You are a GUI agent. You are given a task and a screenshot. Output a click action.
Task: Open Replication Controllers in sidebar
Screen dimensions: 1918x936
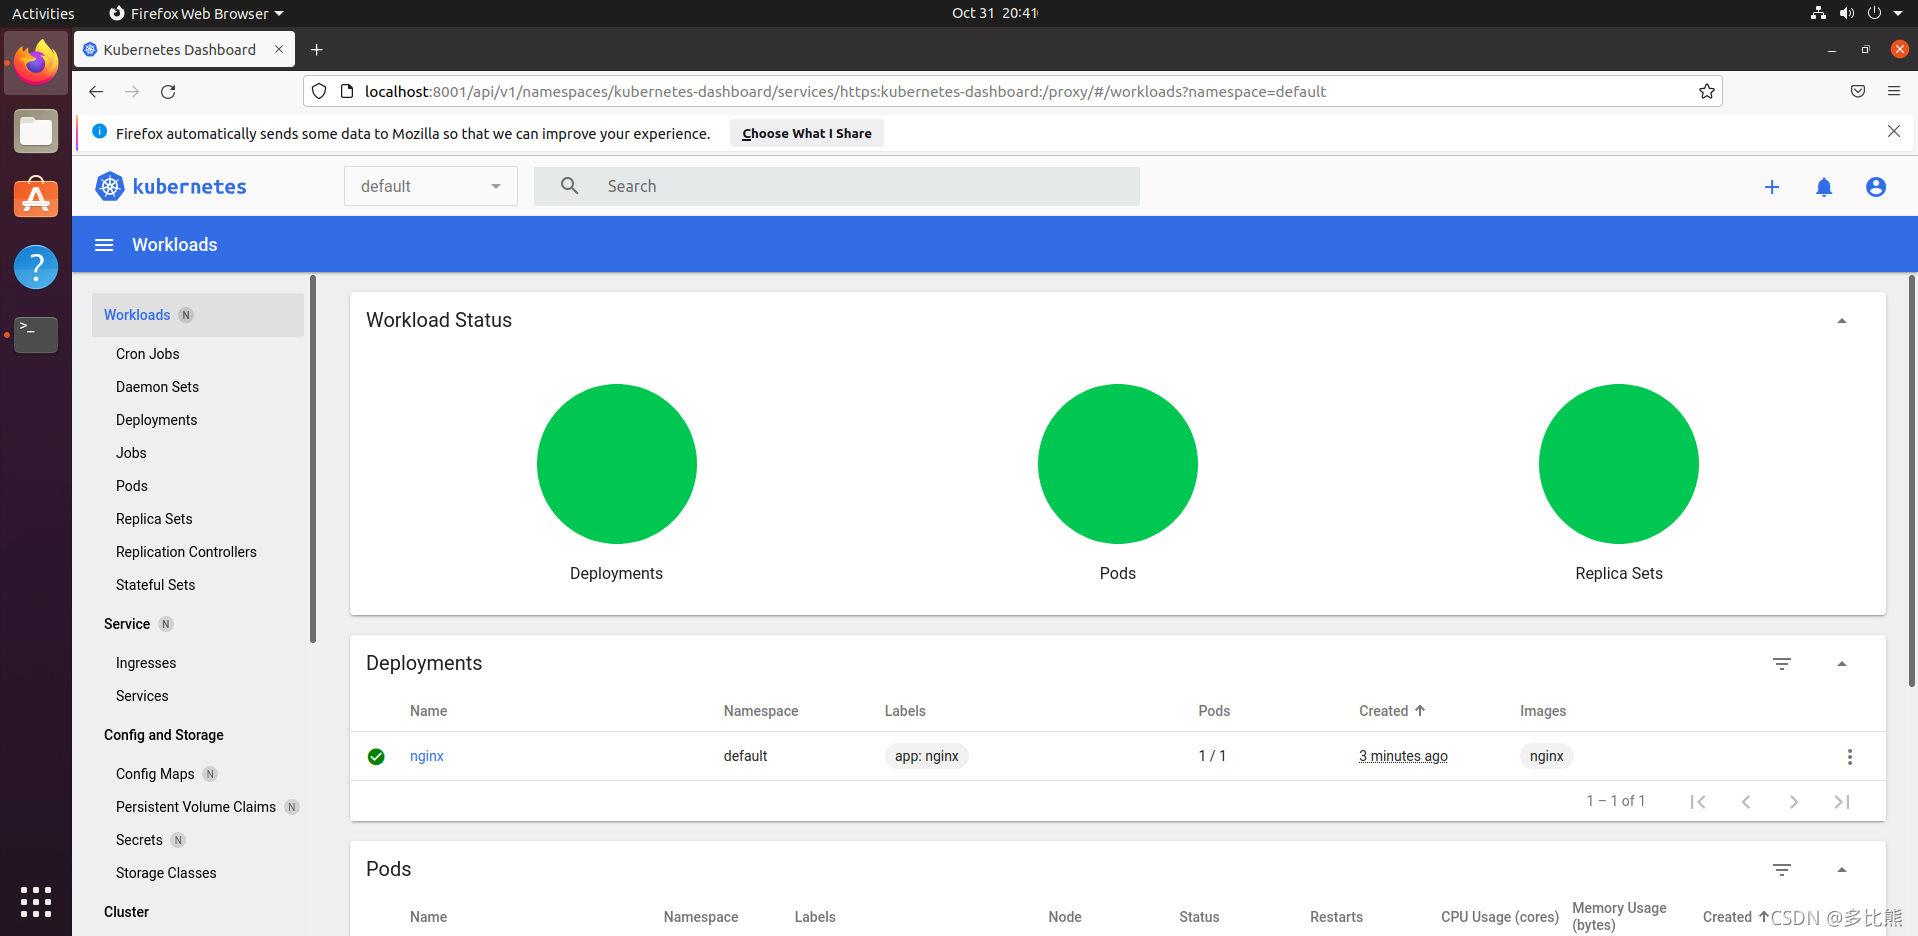click(x=186, y=552)
